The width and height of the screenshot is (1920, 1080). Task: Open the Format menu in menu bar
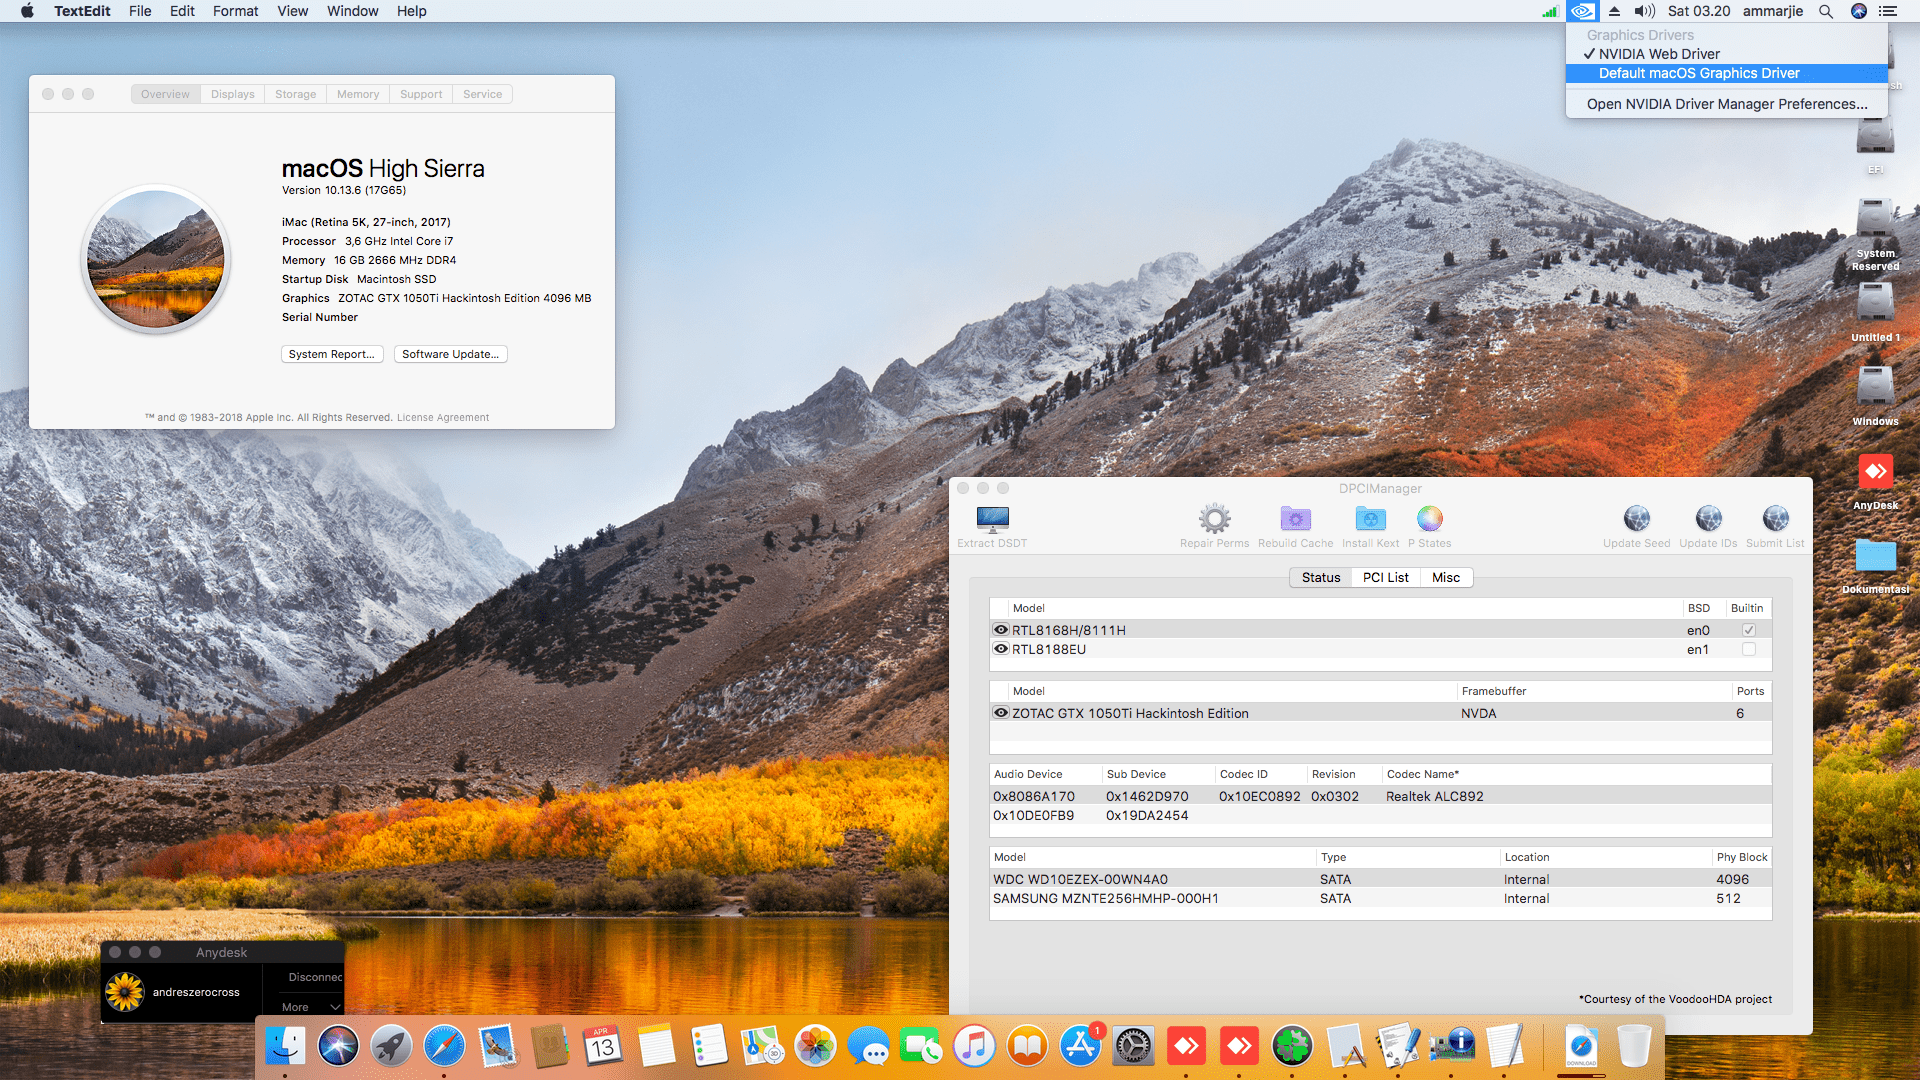click(x=235, y=11)
